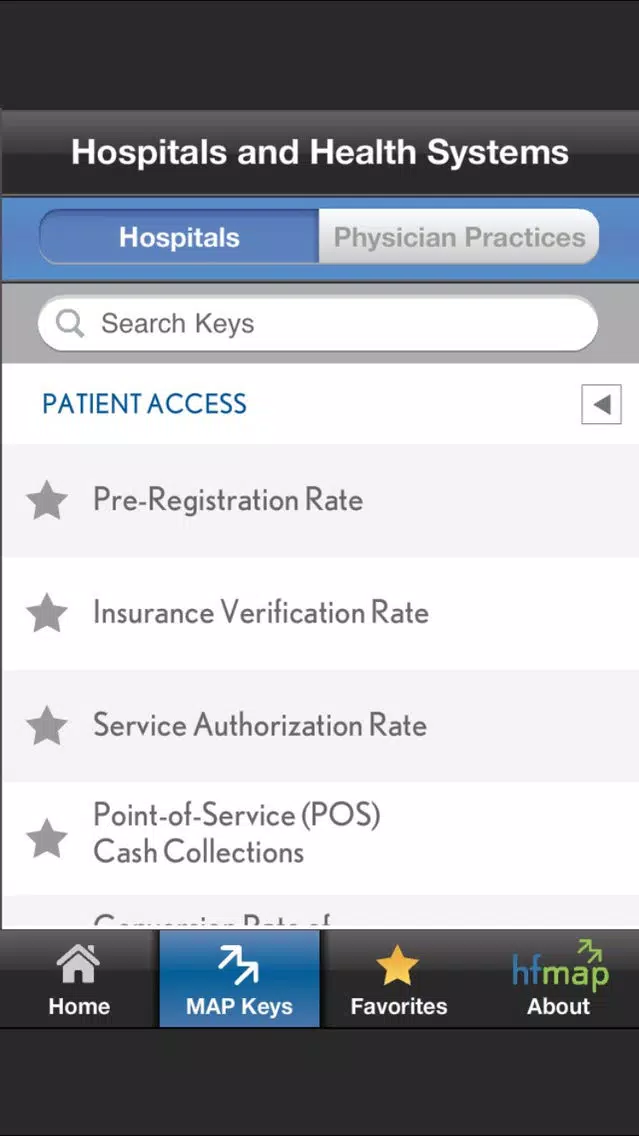Go to the Home tab icon
This screenshot has height=1136, width=639.
[78, 965]
